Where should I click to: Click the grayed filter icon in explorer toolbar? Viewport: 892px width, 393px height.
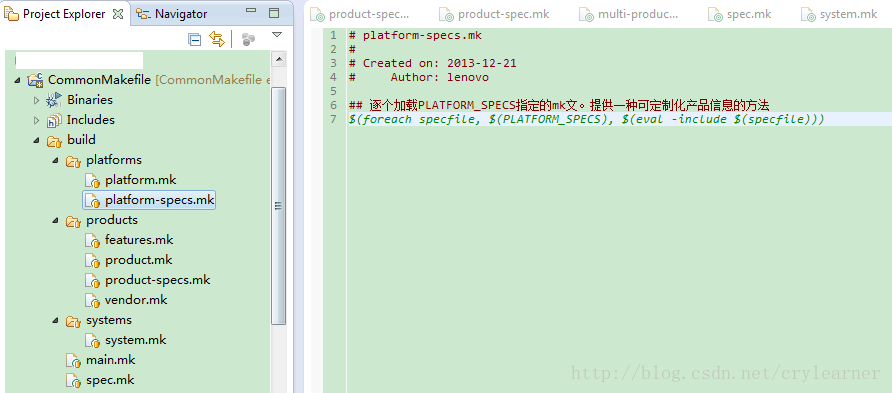248,39
